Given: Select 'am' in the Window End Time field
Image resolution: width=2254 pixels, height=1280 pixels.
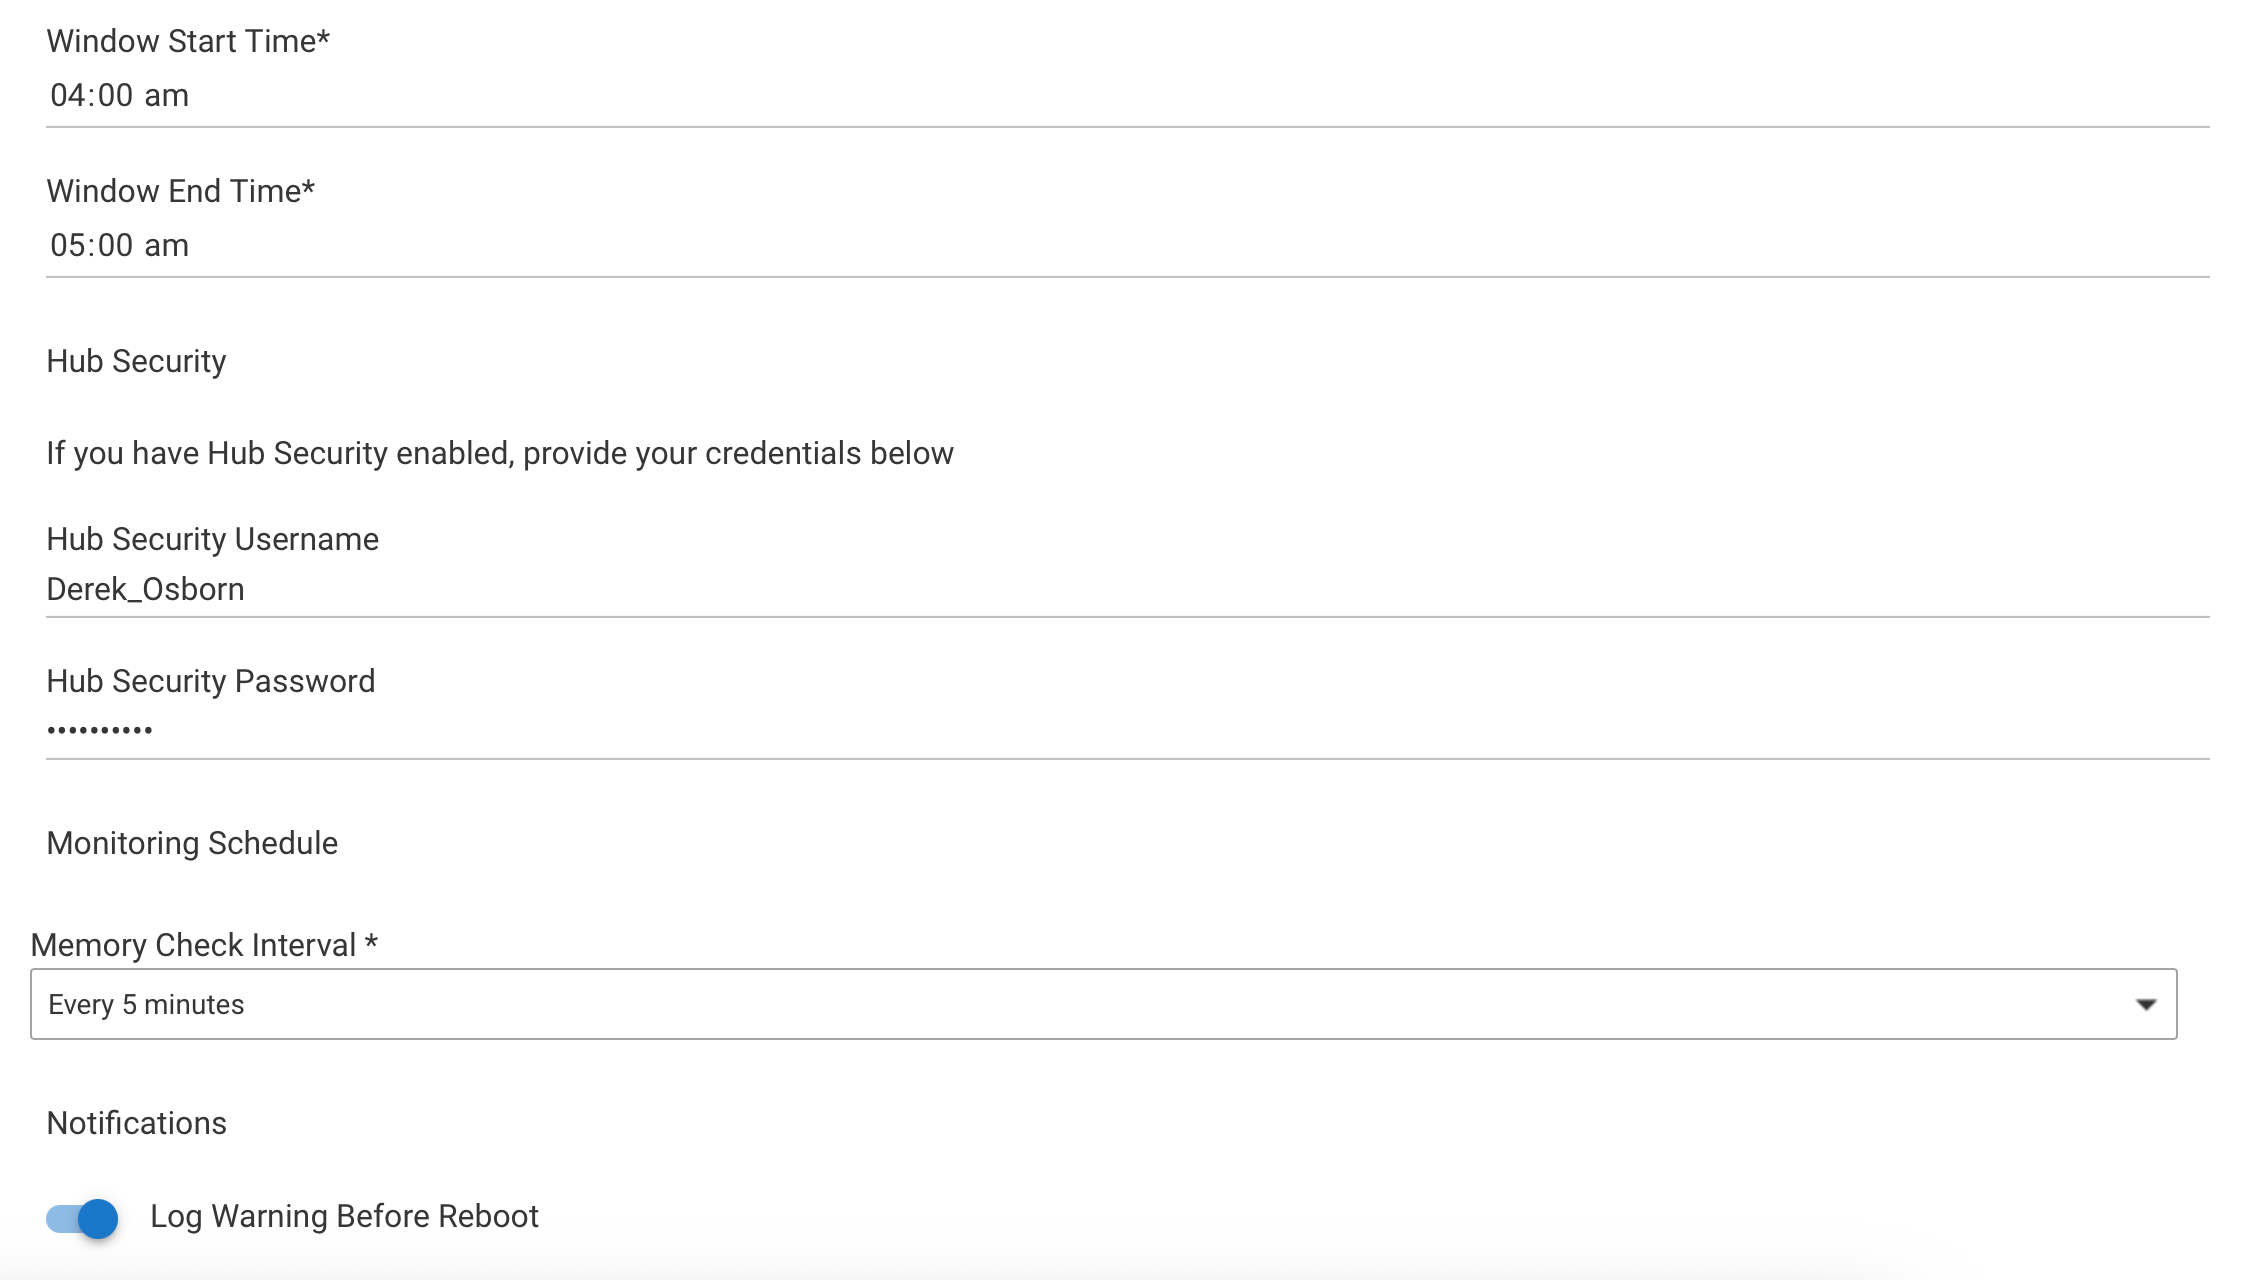Looking at the screenshot, I should pyautogui.click(x=166, y=245).
